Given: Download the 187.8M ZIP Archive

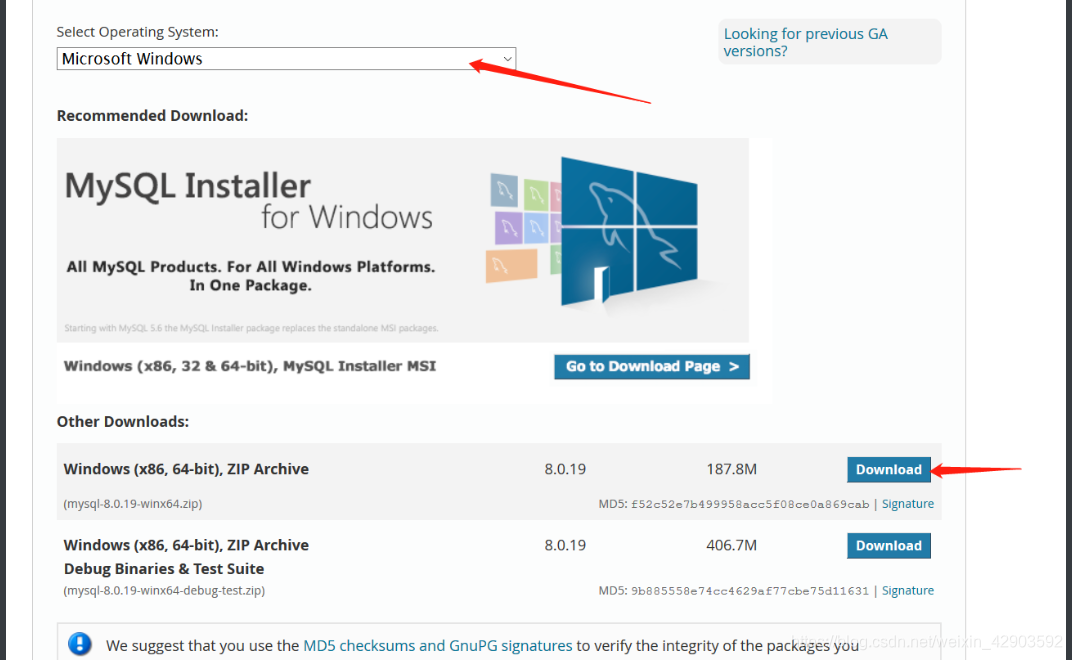Looking at the screenshot, I should (x=889, y=470).
